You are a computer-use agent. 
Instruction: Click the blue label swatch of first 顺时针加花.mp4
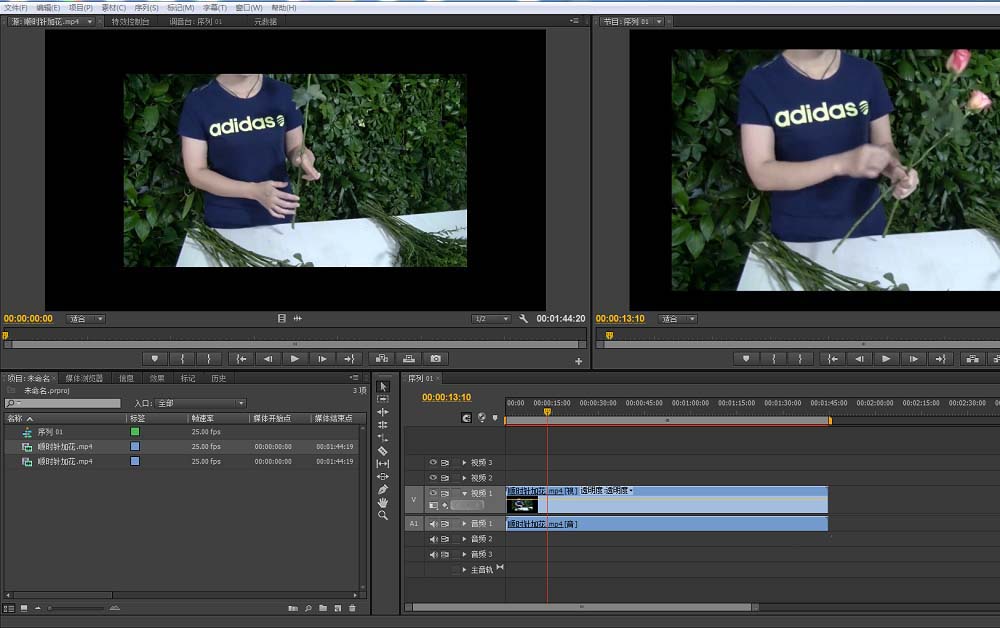[x=135, y=446]
